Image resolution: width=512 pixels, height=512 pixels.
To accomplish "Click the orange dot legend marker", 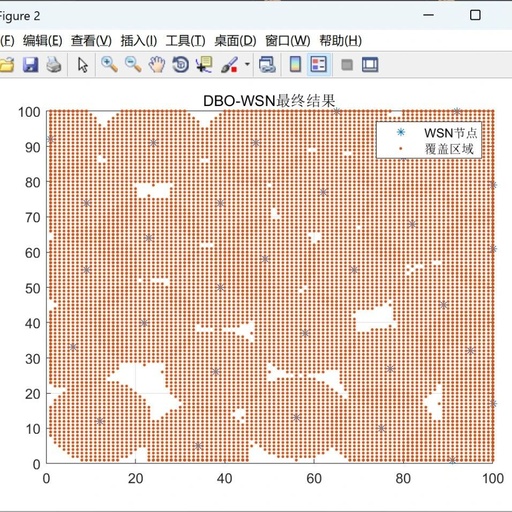I will (x=401, y=148).
